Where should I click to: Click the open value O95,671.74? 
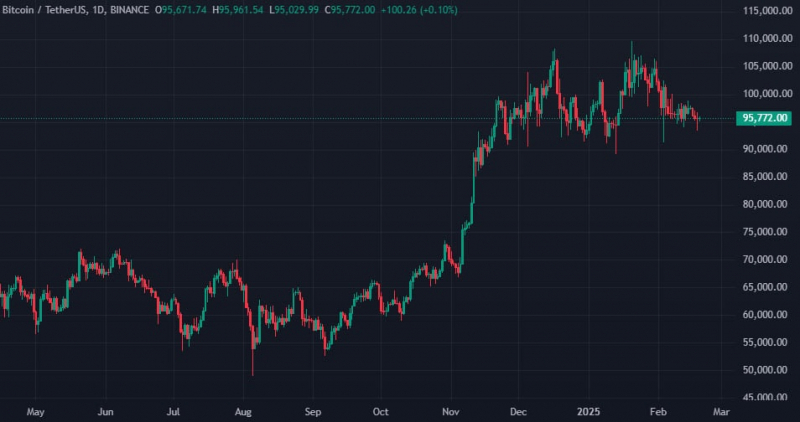click(181, 10)
